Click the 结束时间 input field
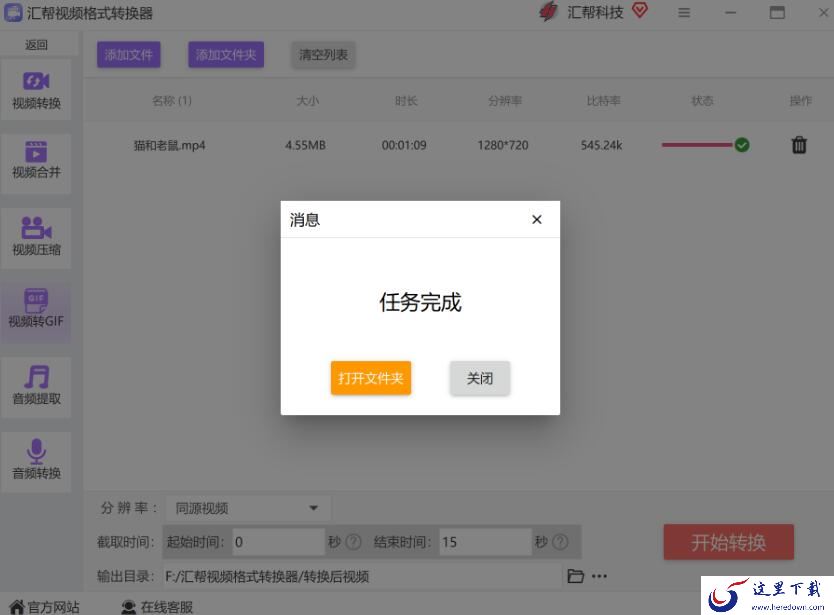Screen dimensions: 834x615 tap(484, 542)
